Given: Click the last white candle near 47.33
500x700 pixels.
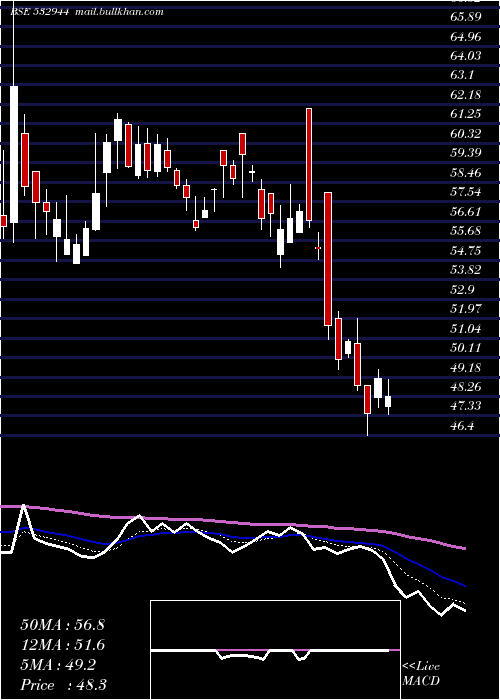Looking at the screenshot, I should pyautogui.click(x=388, y=401).
